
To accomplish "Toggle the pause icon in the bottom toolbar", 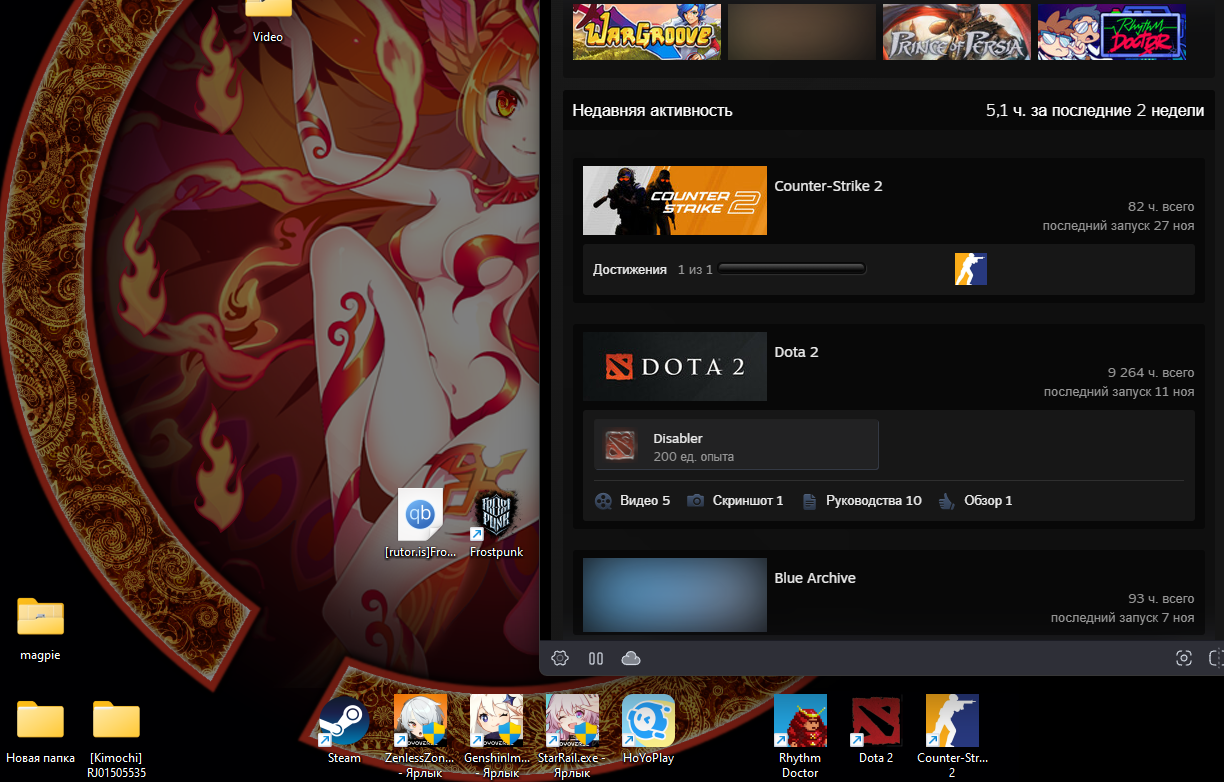I will pyautogui.click(x=596, y=658).
